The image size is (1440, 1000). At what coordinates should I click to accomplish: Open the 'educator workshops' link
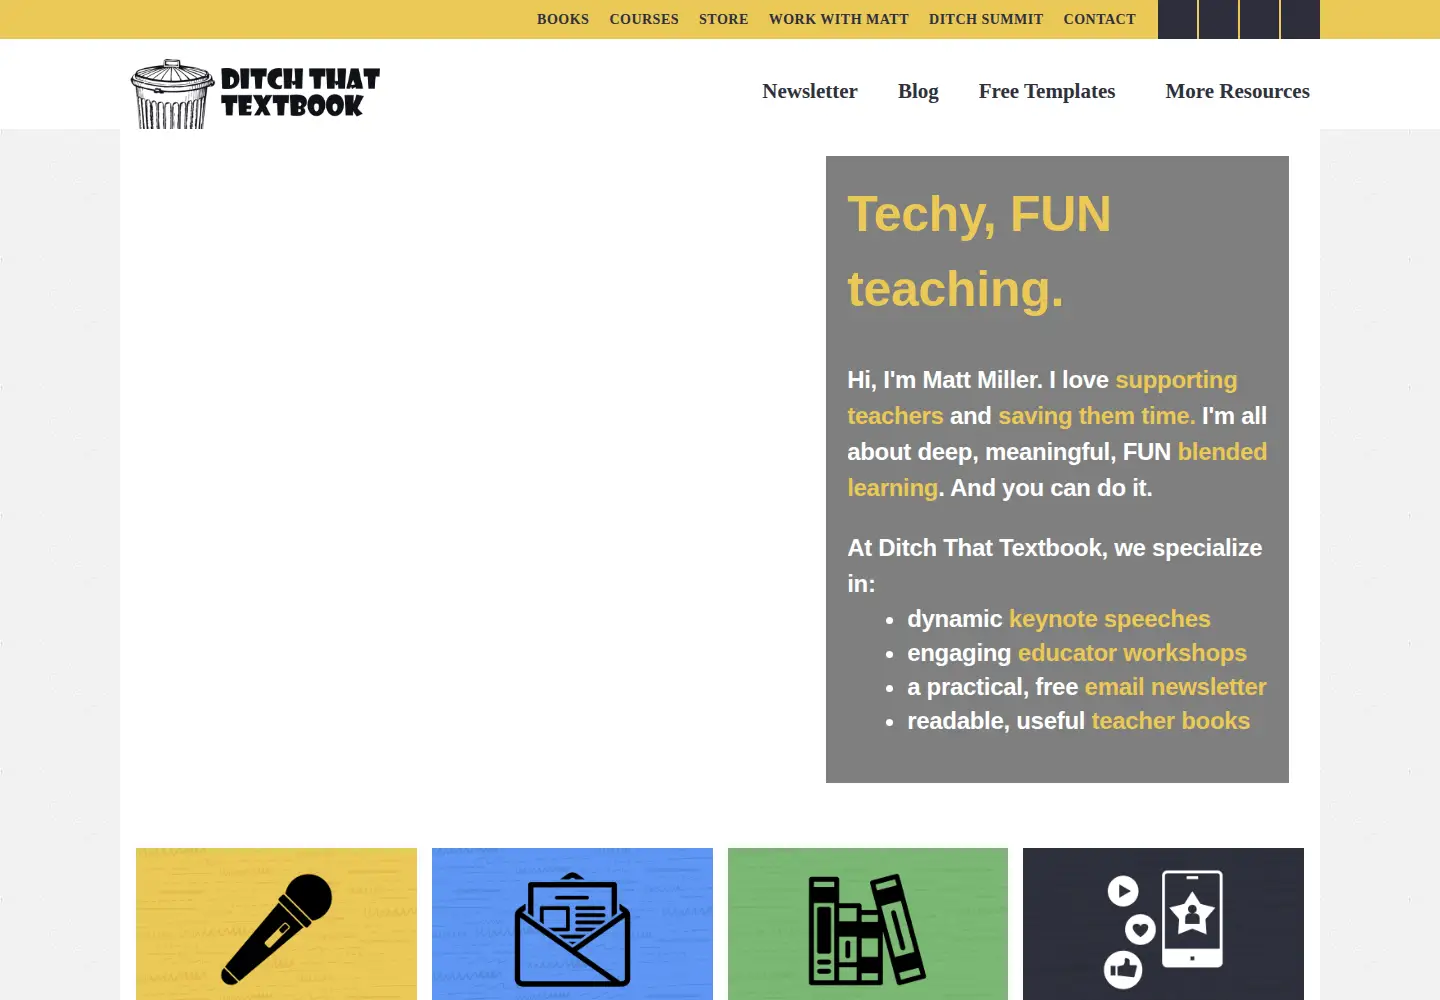pyautogui.click(x=1132, y=653)
